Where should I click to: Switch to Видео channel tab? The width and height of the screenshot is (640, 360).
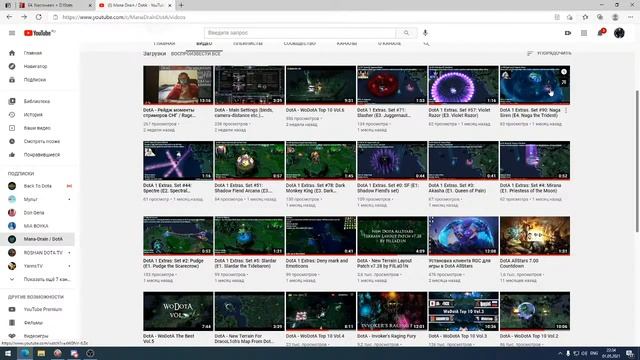click(204, 43)
